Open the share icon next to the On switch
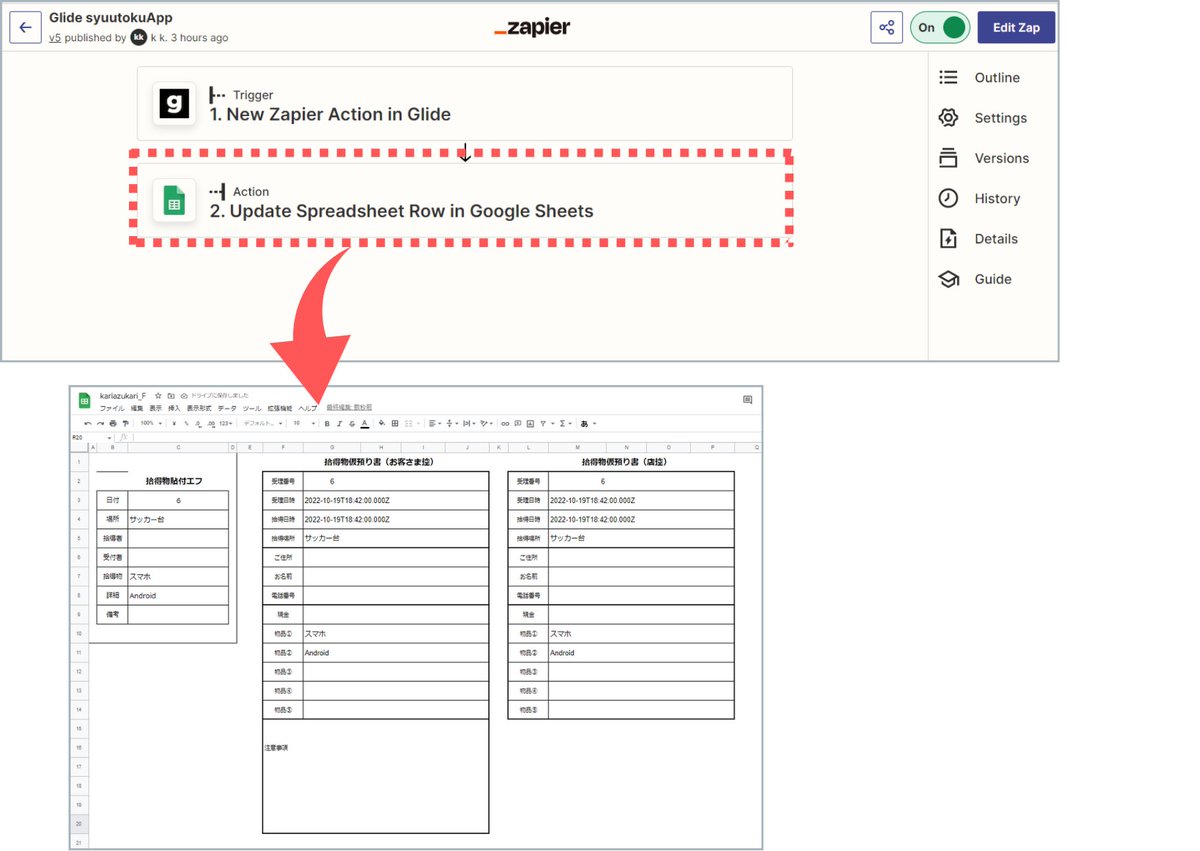Image resolution: width=1200 pixels, height=851 pixels. point(887,27)
